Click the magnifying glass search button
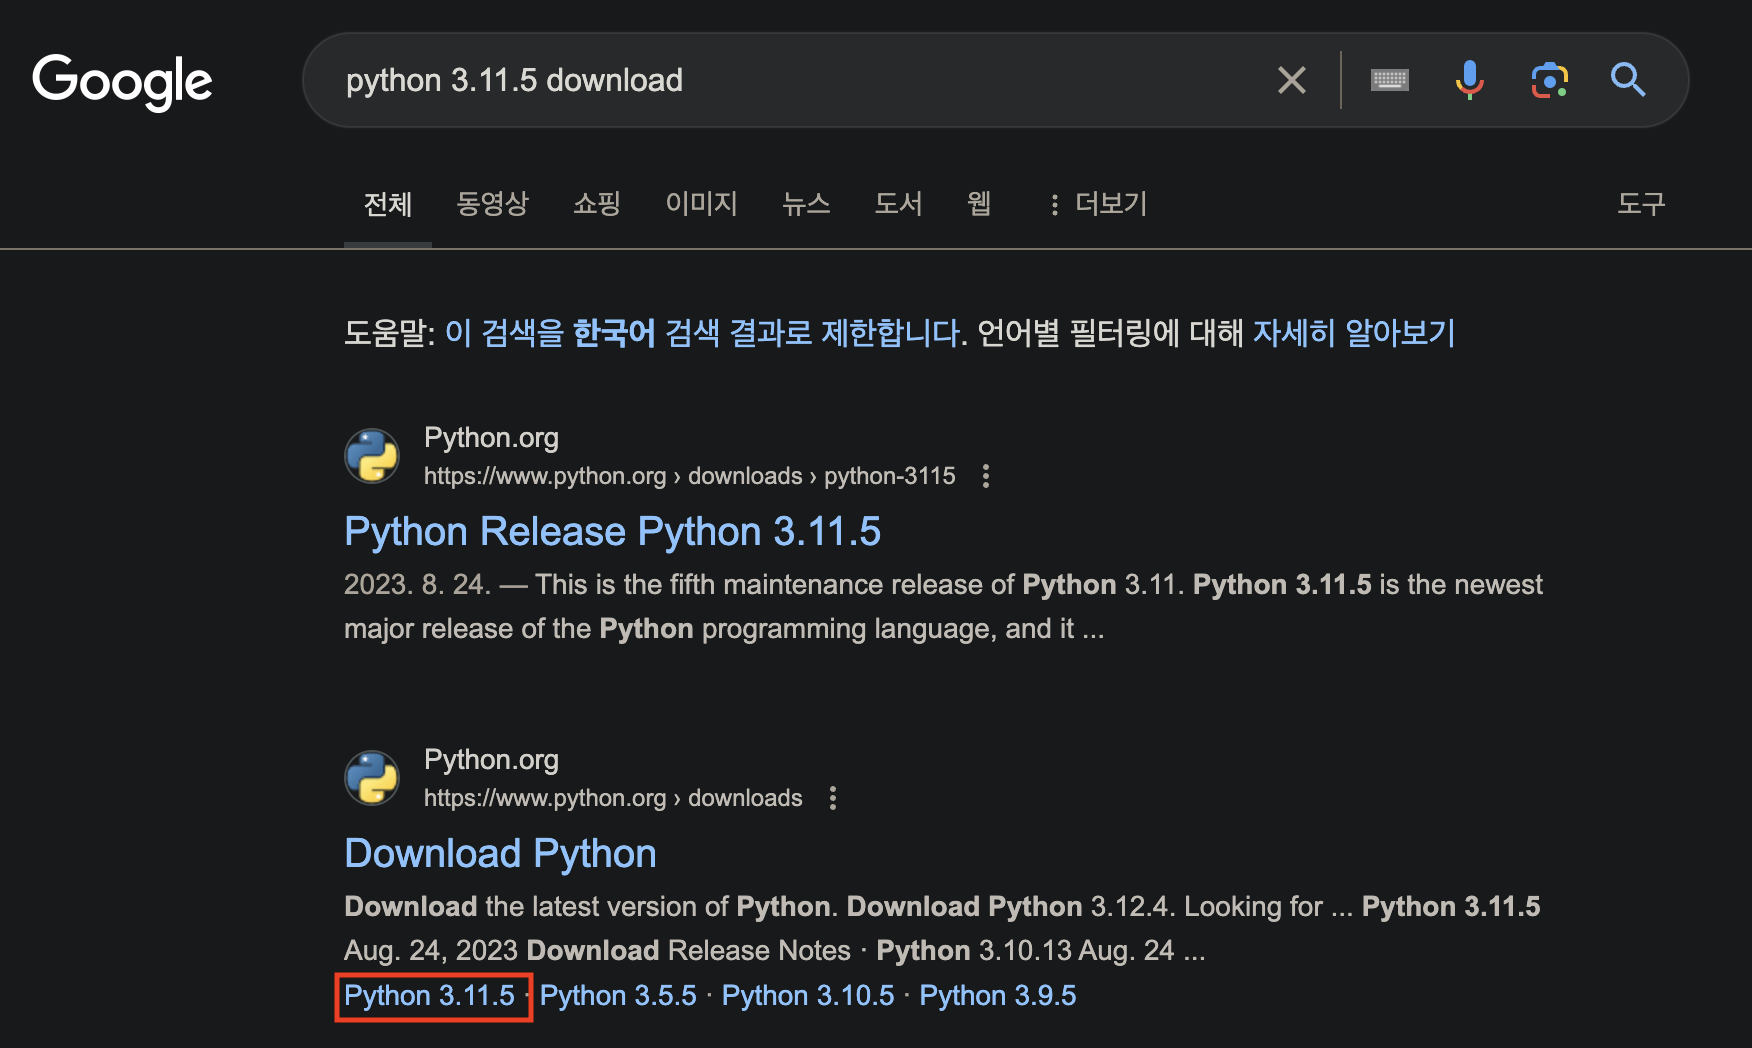The image size is (1752, 1048). pos(1628,79)
